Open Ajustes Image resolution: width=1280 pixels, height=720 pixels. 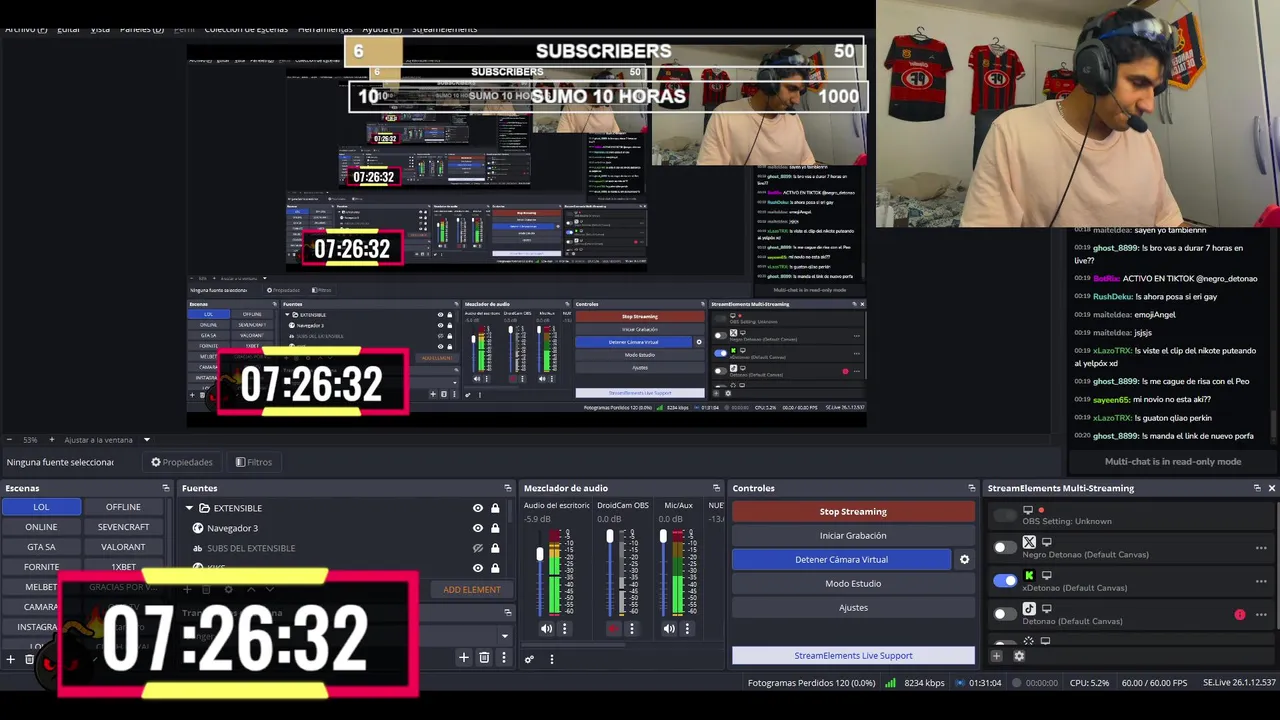point(853,608)
